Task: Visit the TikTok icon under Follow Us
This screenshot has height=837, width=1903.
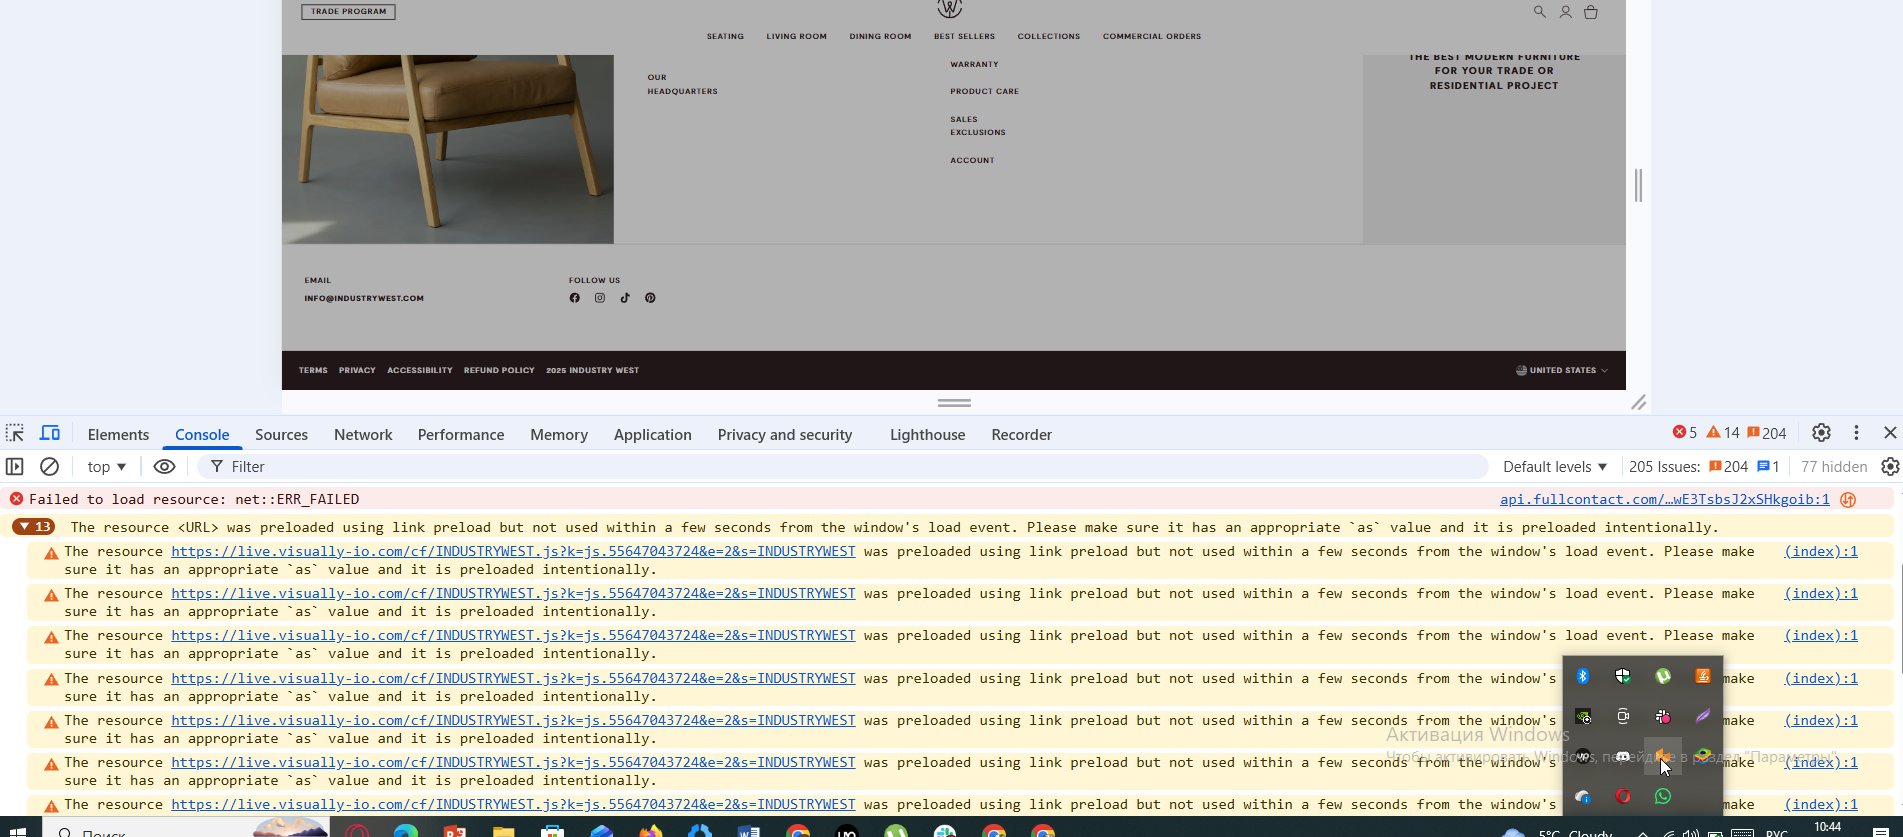Action: pos(625,298)
